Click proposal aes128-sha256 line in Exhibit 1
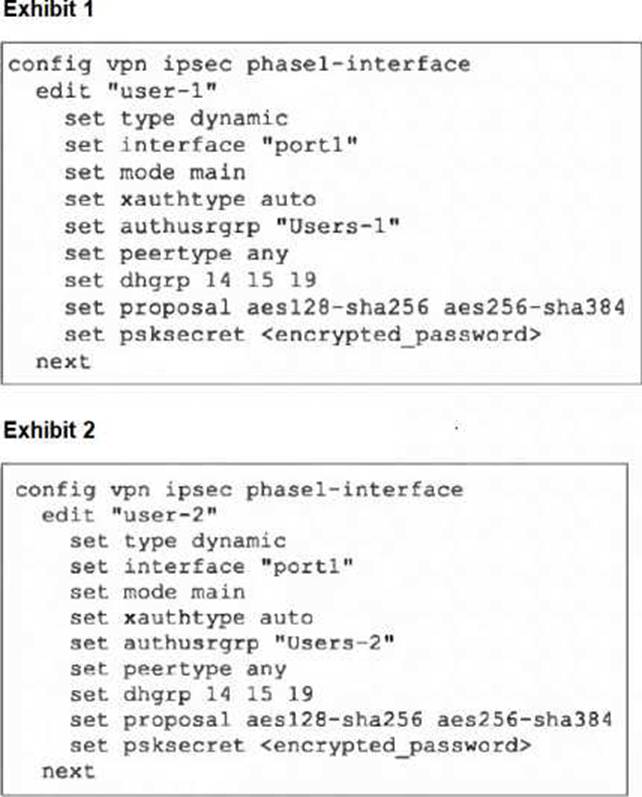642x797 pixels. pos(345,308)
